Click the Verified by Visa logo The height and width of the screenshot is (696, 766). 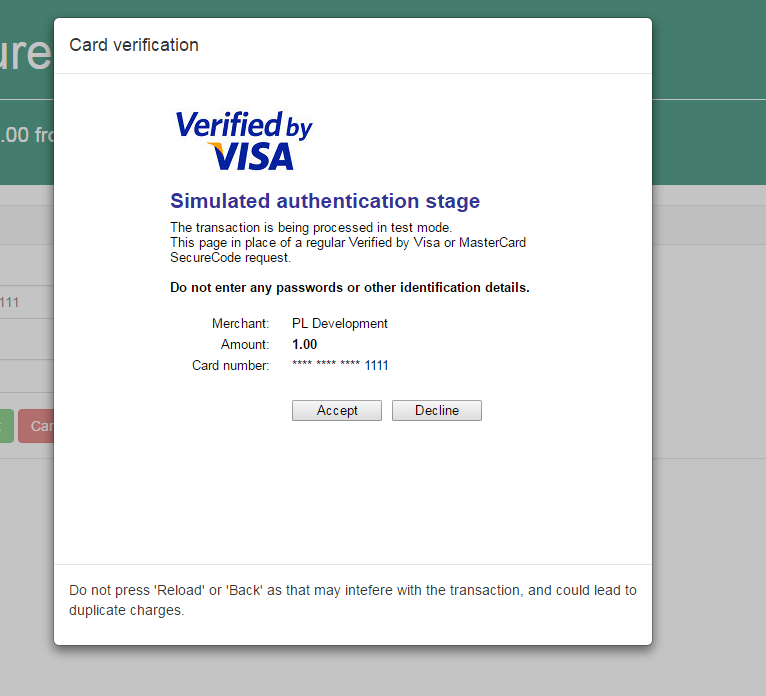click(243, 140)
